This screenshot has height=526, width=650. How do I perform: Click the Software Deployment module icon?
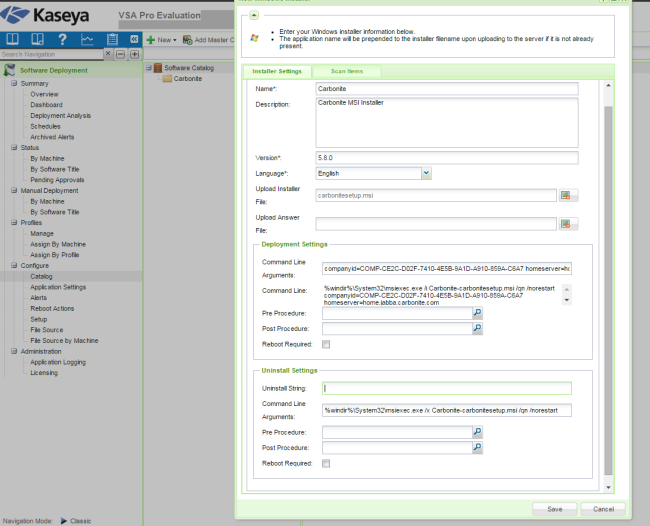[x=9, y=70]
